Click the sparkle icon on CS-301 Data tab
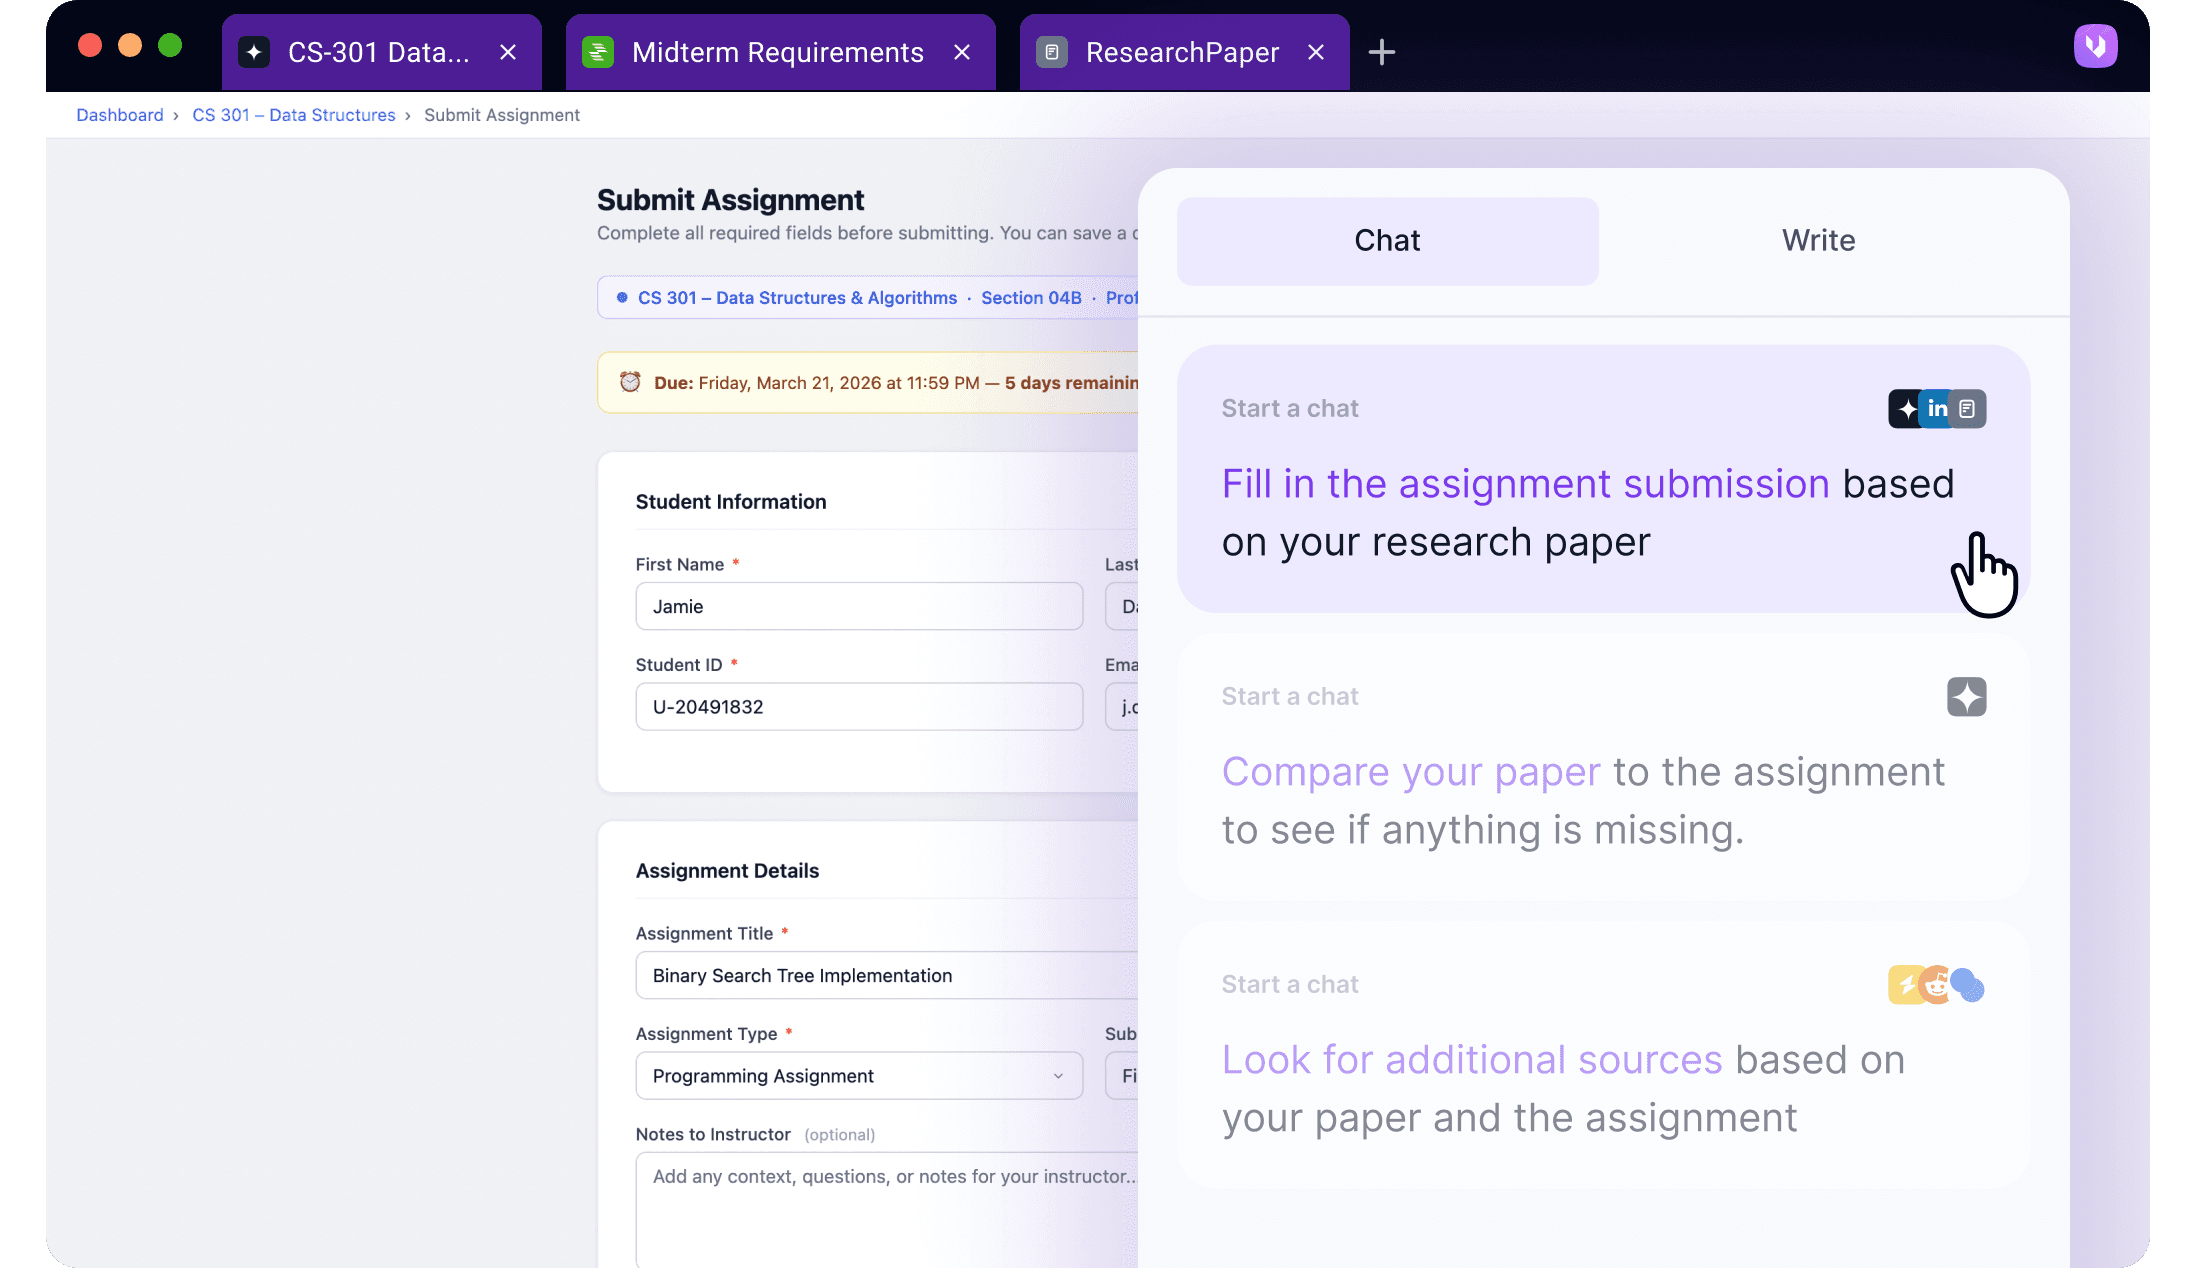The height and width of the screenshot is (1268, 2196). click(254, 52)
